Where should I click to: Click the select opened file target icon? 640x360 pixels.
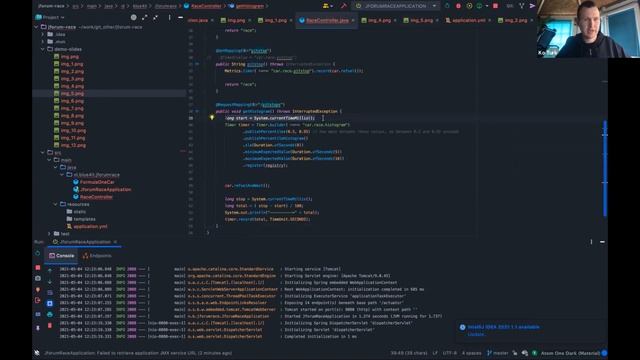133,18
